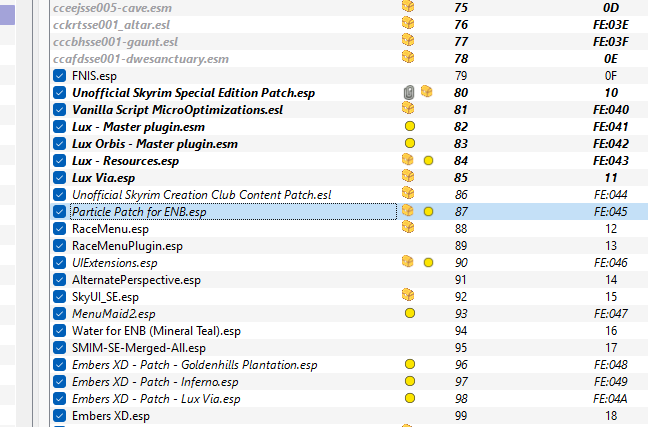Click the archive icon for Vanilla Script MicroOptimizations.esl
Viewport: 648px width, 427px height.
[408, 108]
